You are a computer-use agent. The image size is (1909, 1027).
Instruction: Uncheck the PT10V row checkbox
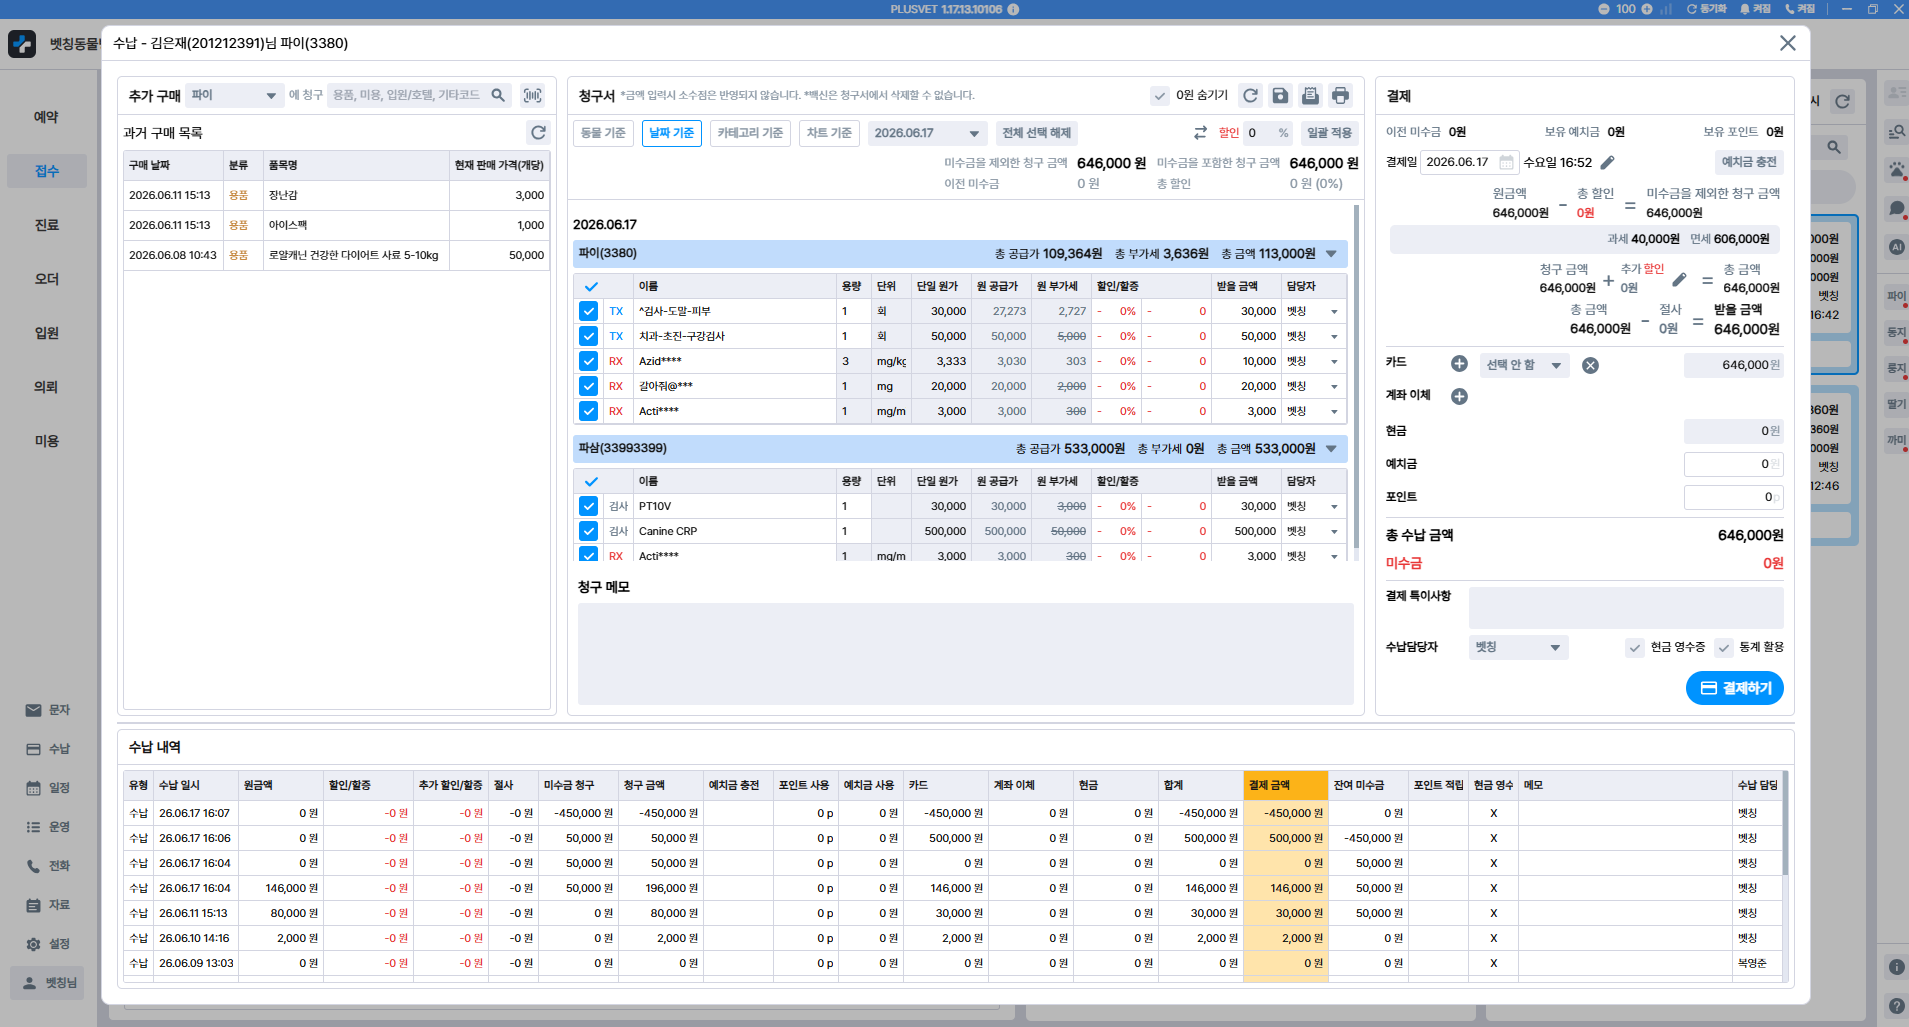589,506
